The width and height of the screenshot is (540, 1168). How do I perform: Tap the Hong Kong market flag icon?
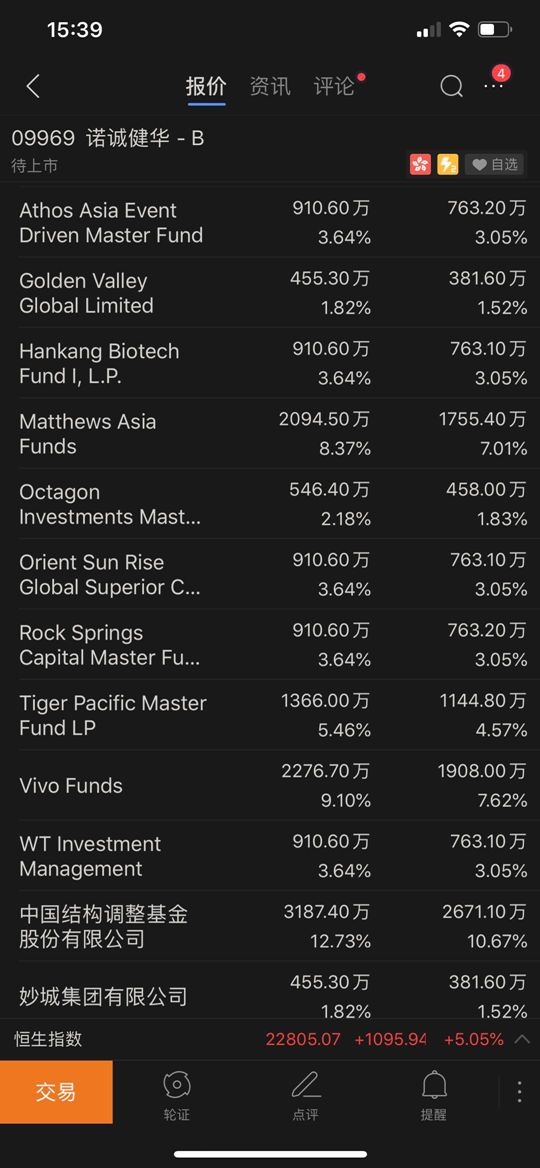420,164
